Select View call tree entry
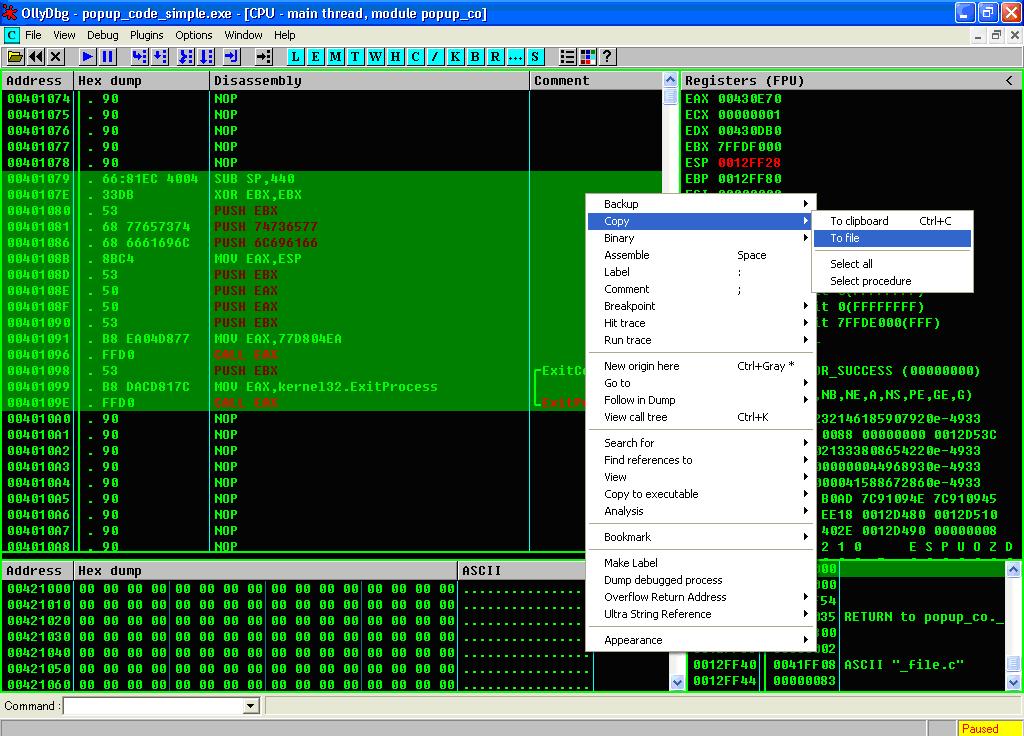 (x=700, y=417)
